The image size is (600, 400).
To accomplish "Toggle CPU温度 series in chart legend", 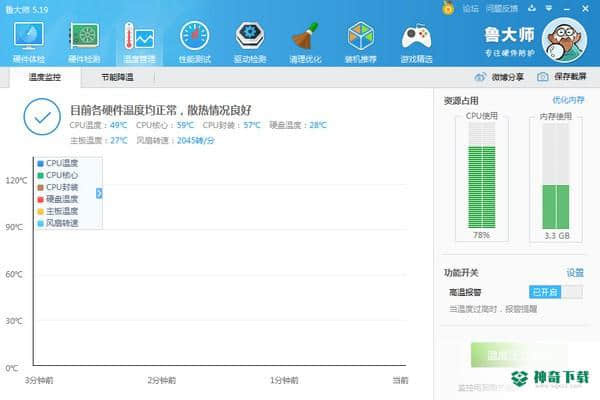I will click(x=58, y=163).
